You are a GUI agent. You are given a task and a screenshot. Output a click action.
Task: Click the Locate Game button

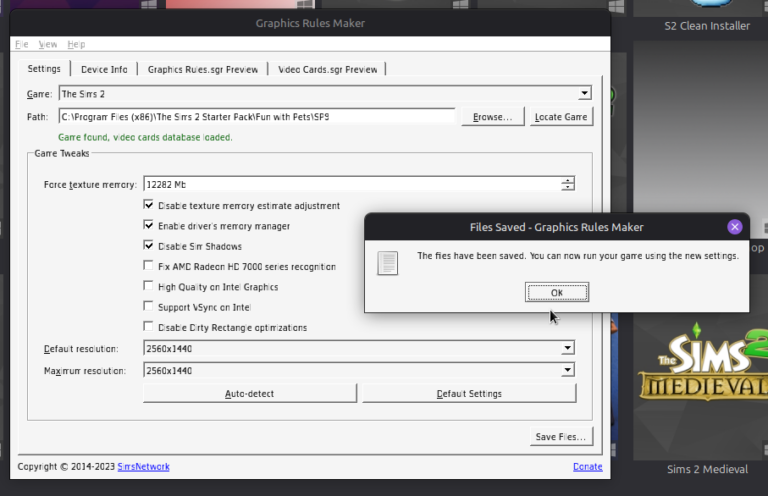(x=561, y=117)
